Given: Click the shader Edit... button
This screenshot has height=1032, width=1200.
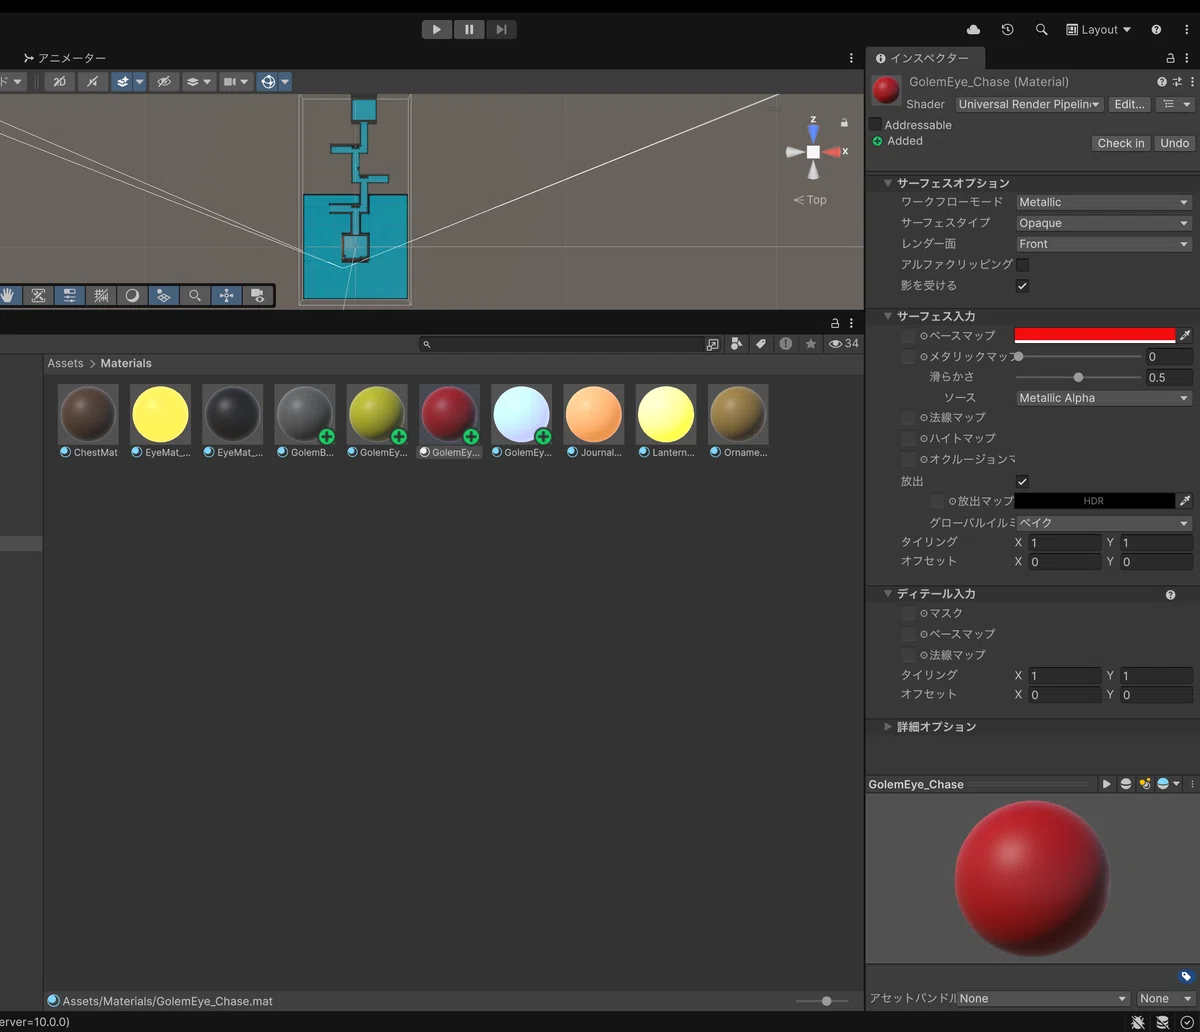Looking at the screenshot, I should (1129, 104).
